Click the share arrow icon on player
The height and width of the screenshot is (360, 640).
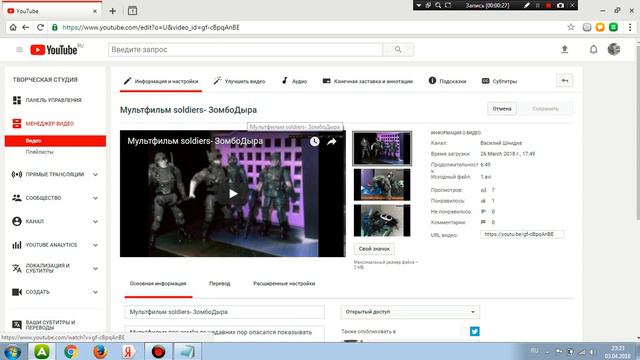(331, 141)
